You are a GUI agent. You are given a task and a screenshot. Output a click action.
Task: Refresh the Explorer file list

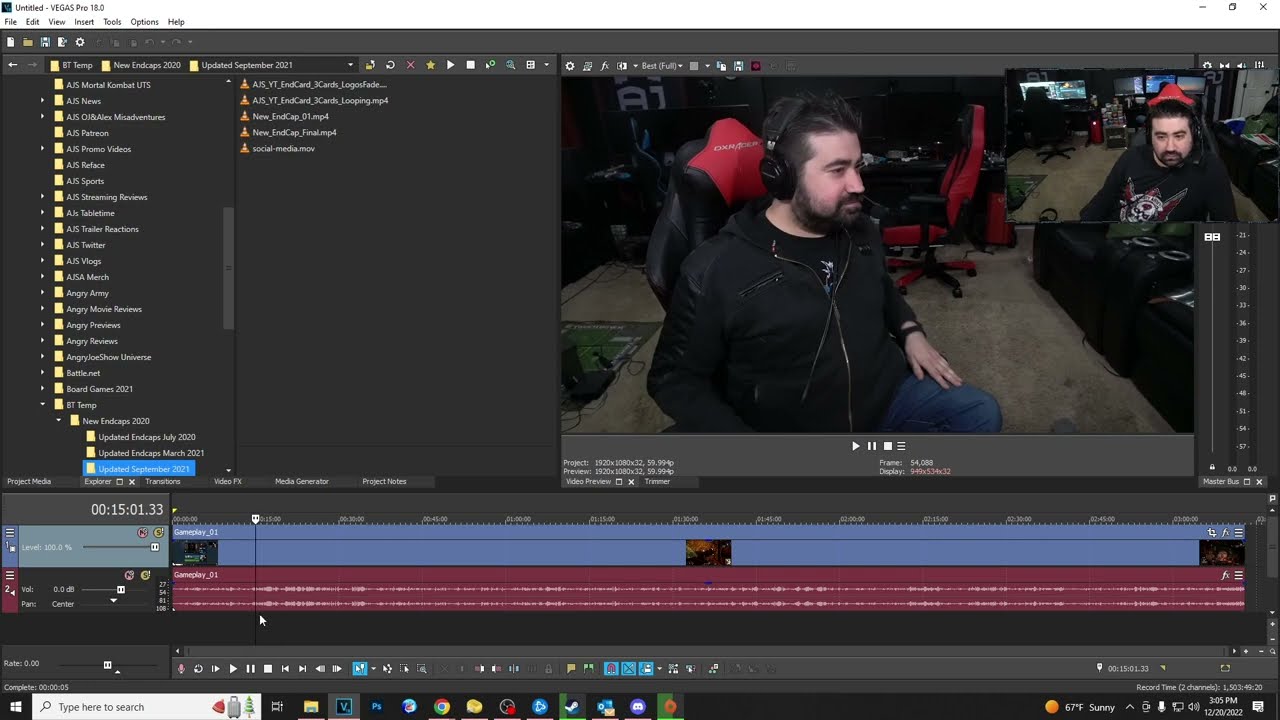[x=390, y=65]
